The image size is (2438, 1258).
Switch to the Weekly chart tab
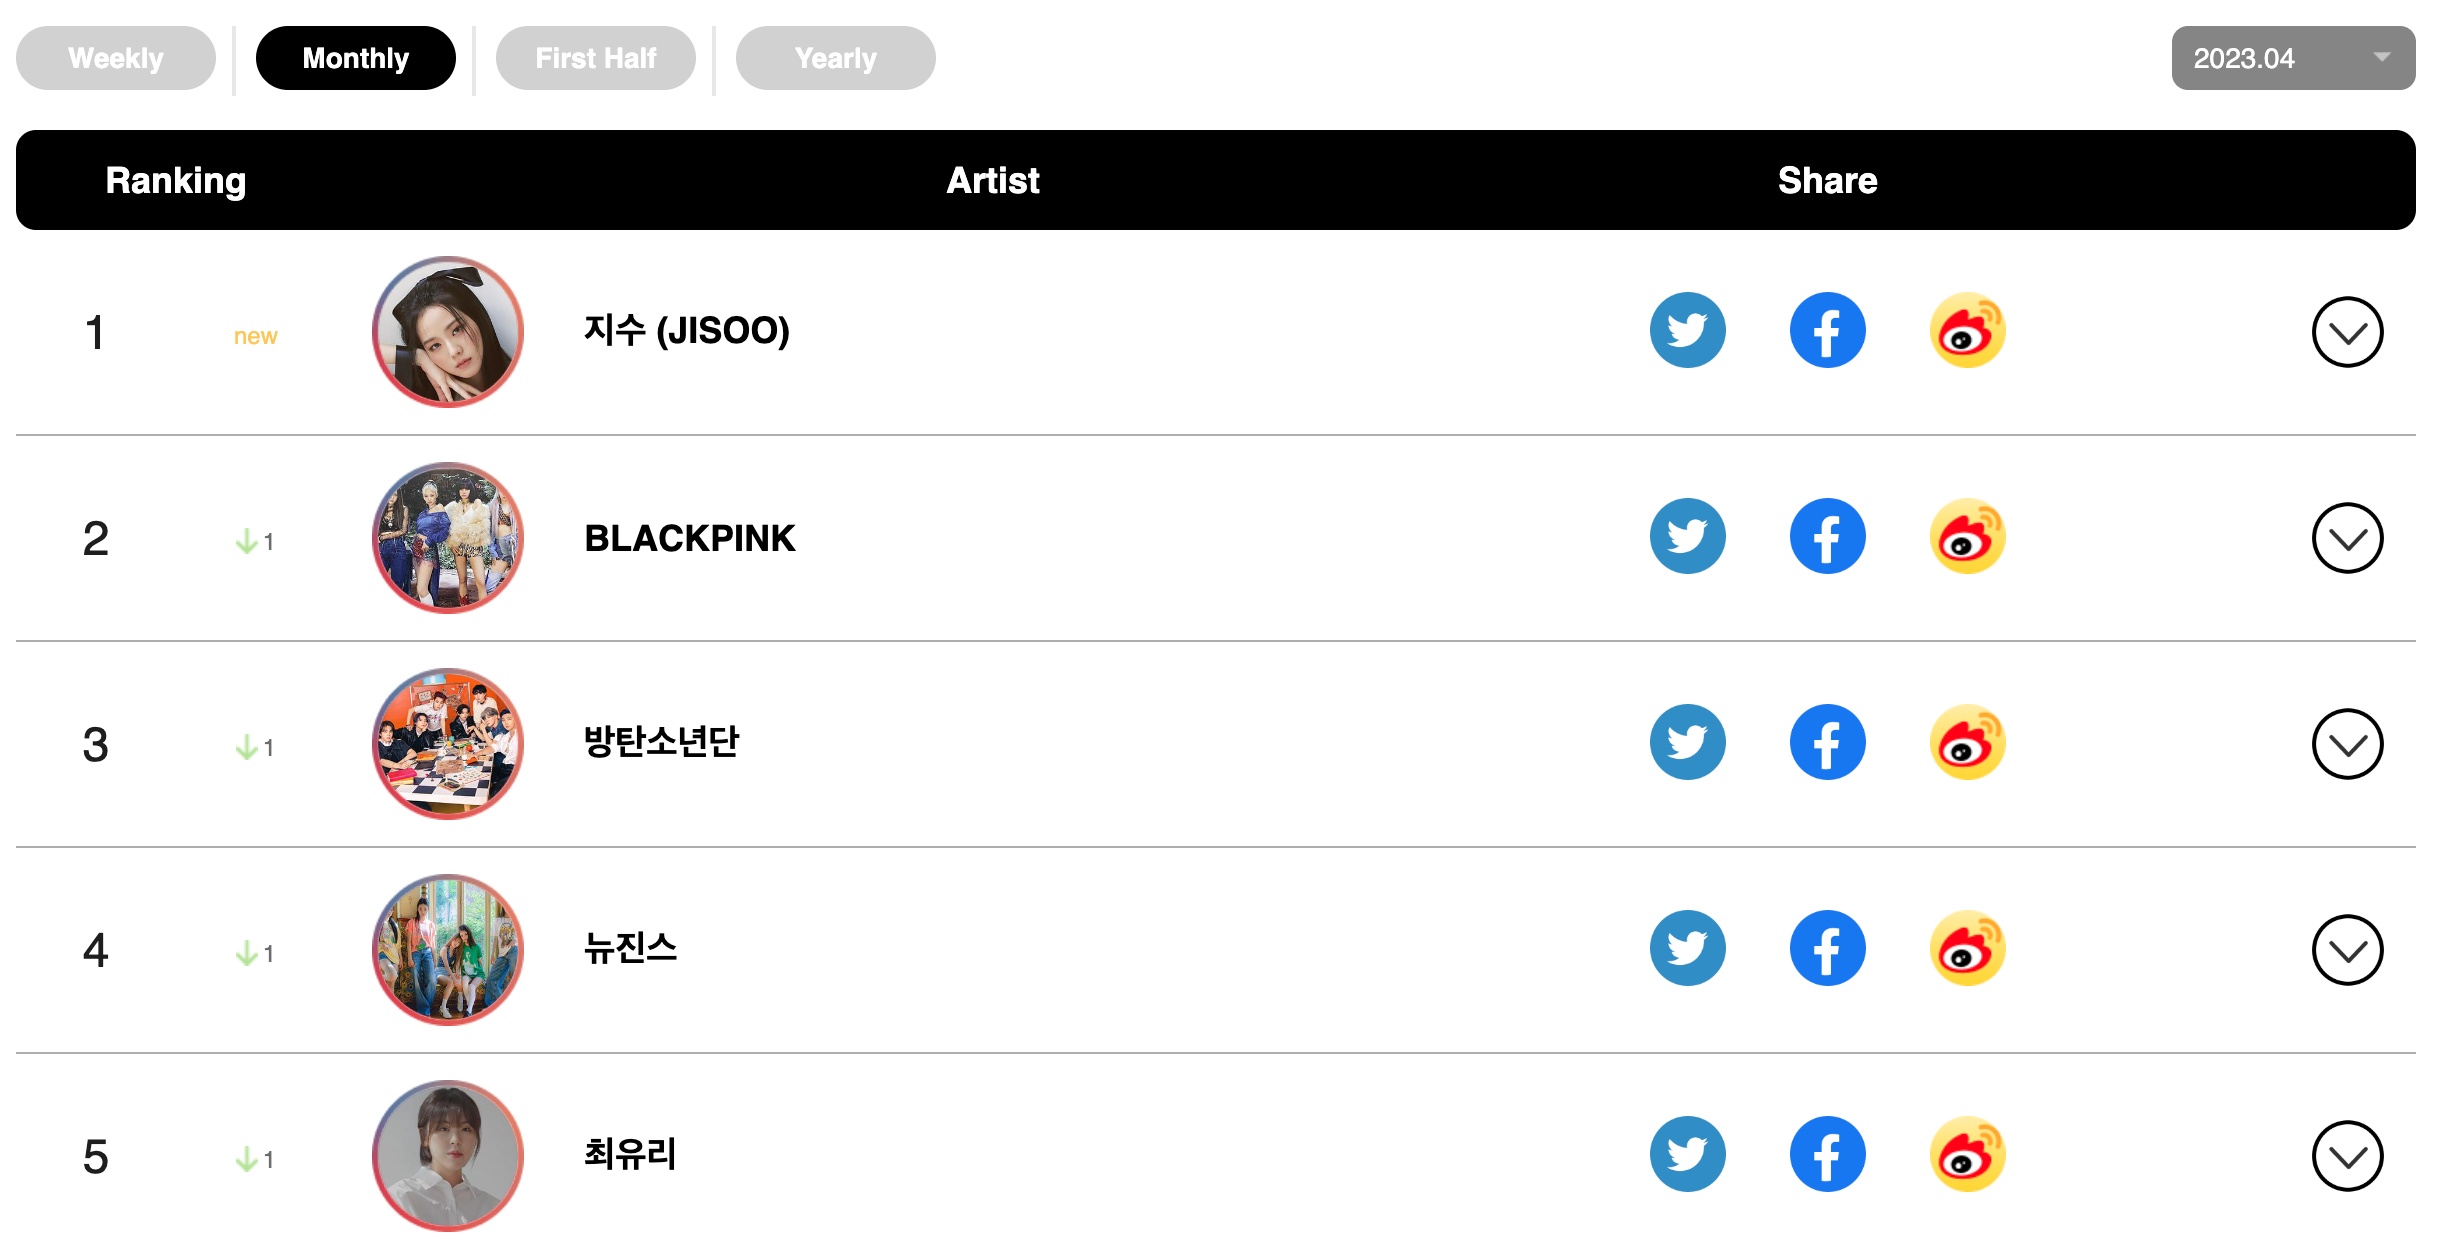click(116, 58)
